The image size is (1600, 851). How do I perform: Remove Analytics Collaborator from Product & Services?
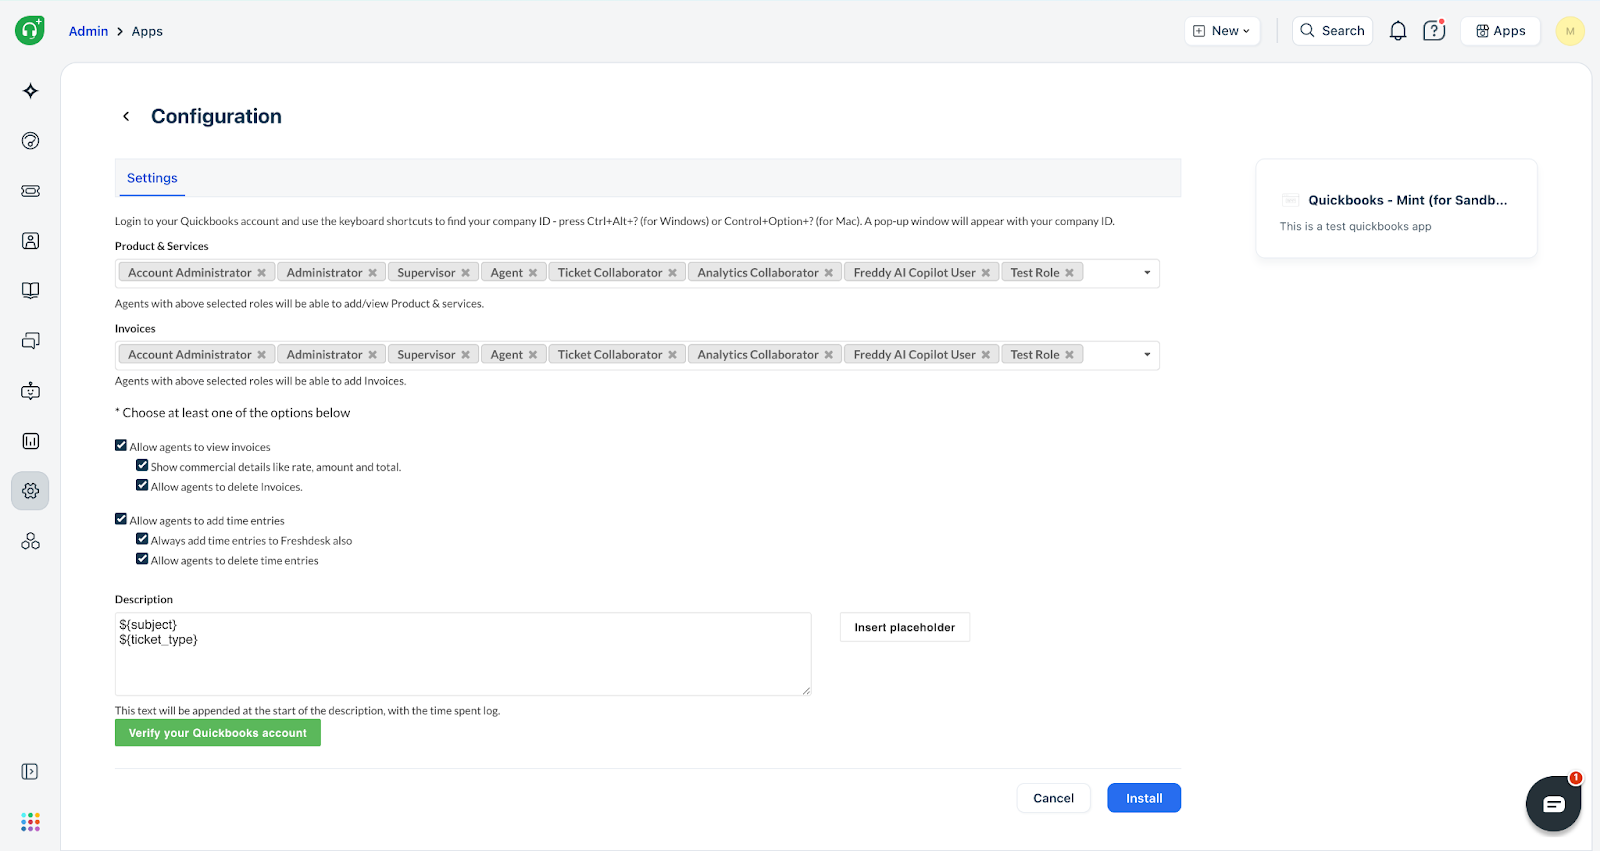[828, 273]
